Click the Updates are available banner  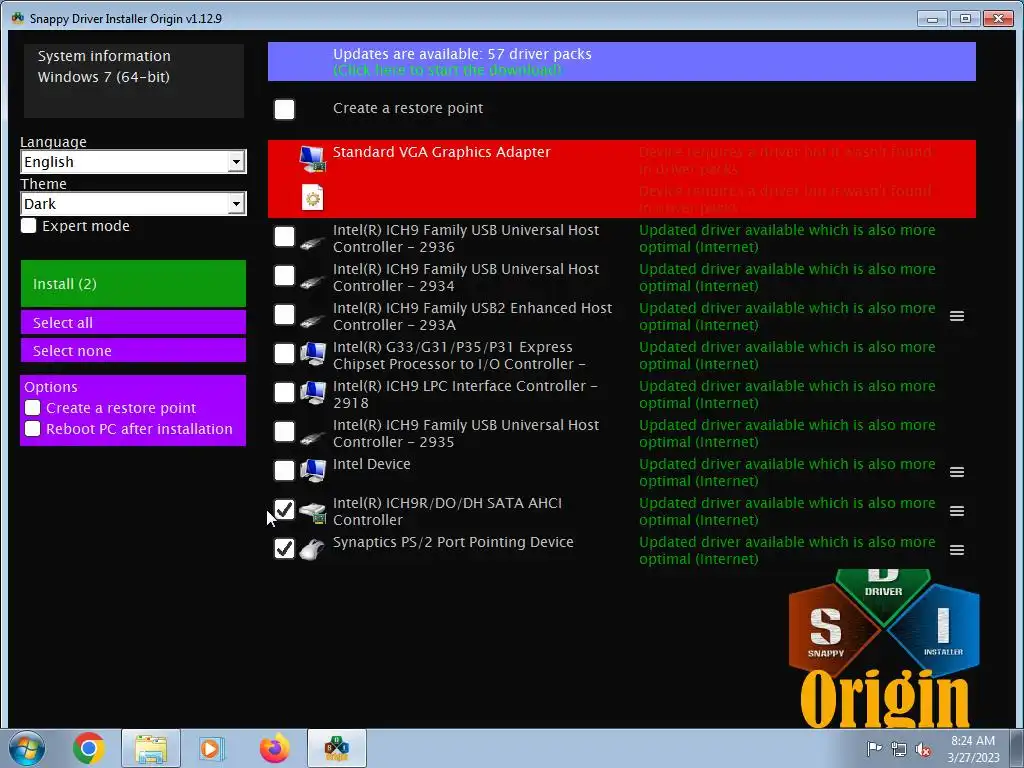622,61
